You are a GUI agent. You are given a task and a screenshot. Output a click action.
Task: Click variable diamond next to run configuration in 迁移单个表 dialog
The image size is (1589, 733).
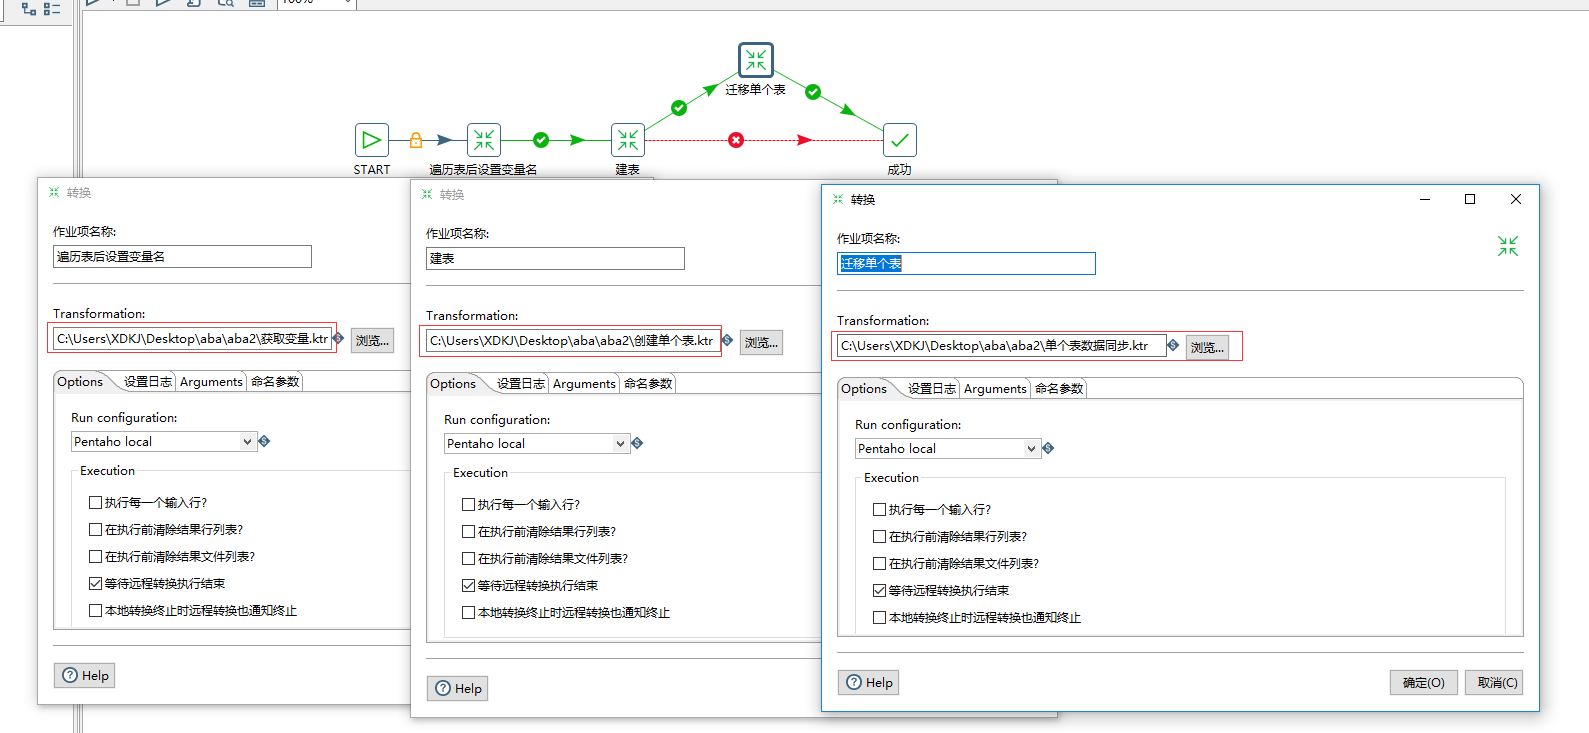pyautogui.click(x=1048, y=448)
